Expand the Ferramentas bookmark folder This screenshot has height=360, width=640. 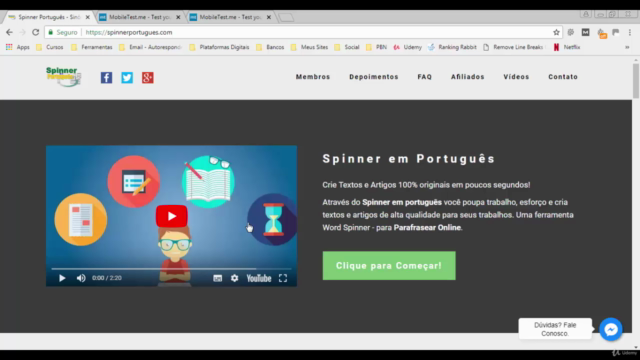(92, 47)
